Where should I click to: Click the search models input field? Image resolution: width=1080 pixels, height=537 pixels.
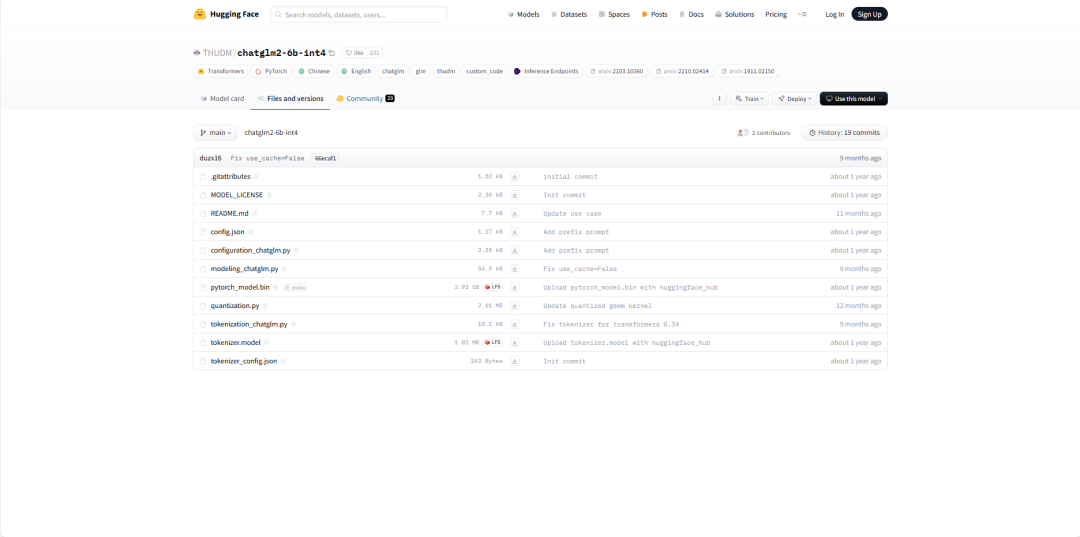click(358, 14)
